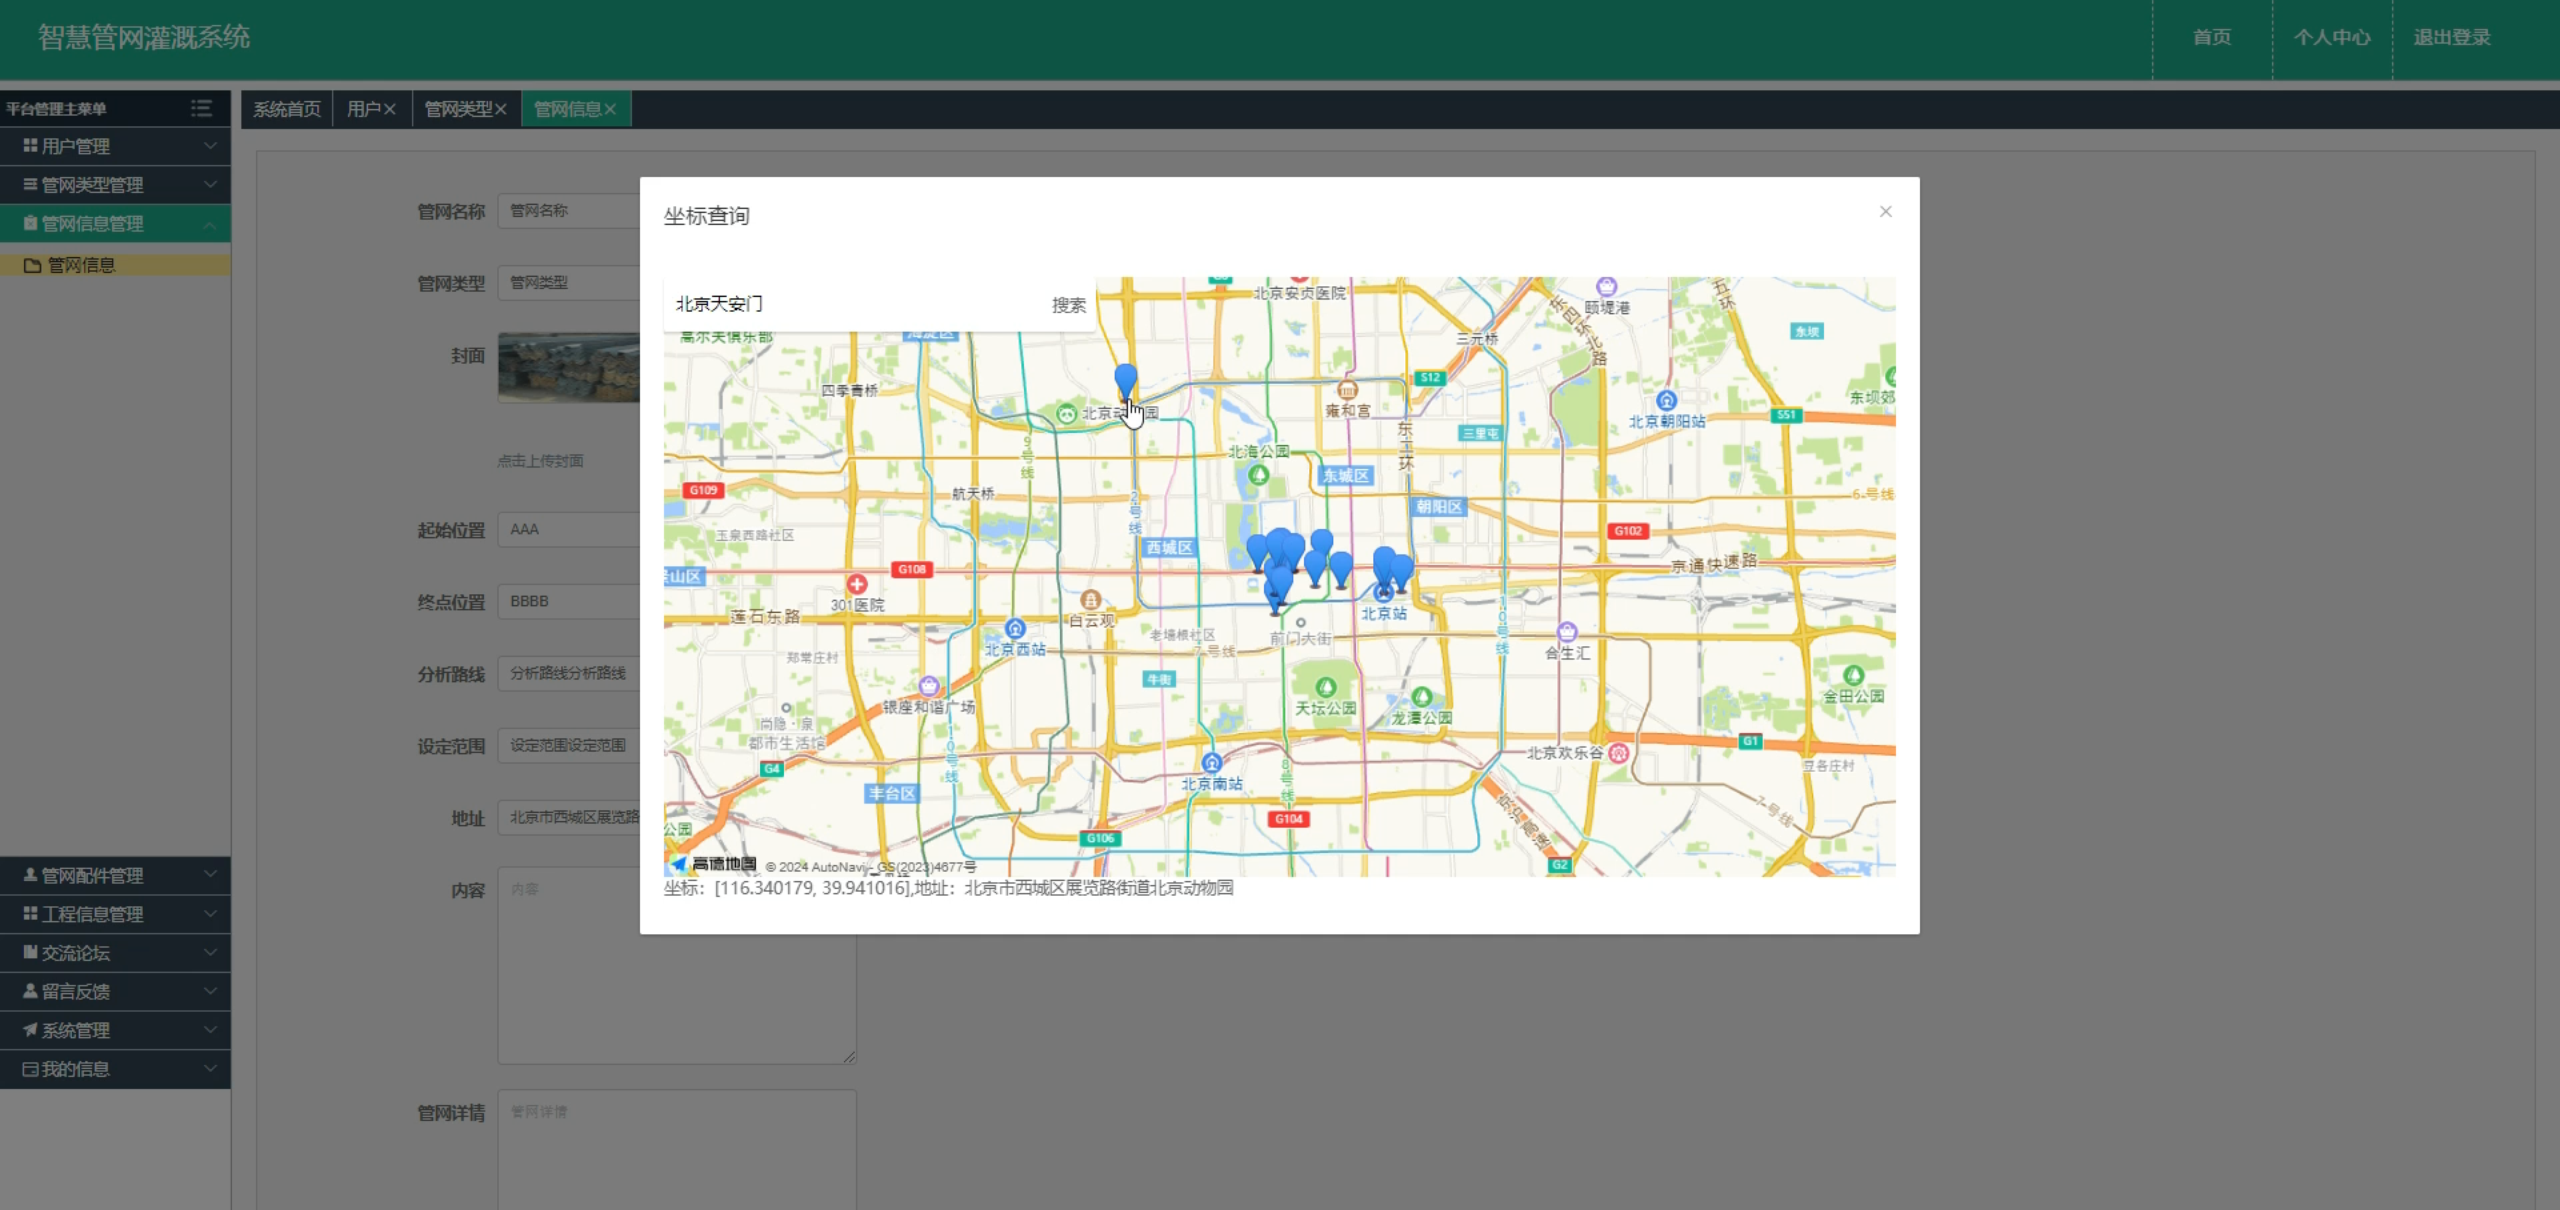Close the 管网类型 tab with its X
This screenshot has height=1210, width=2560.
click(501, 109)
